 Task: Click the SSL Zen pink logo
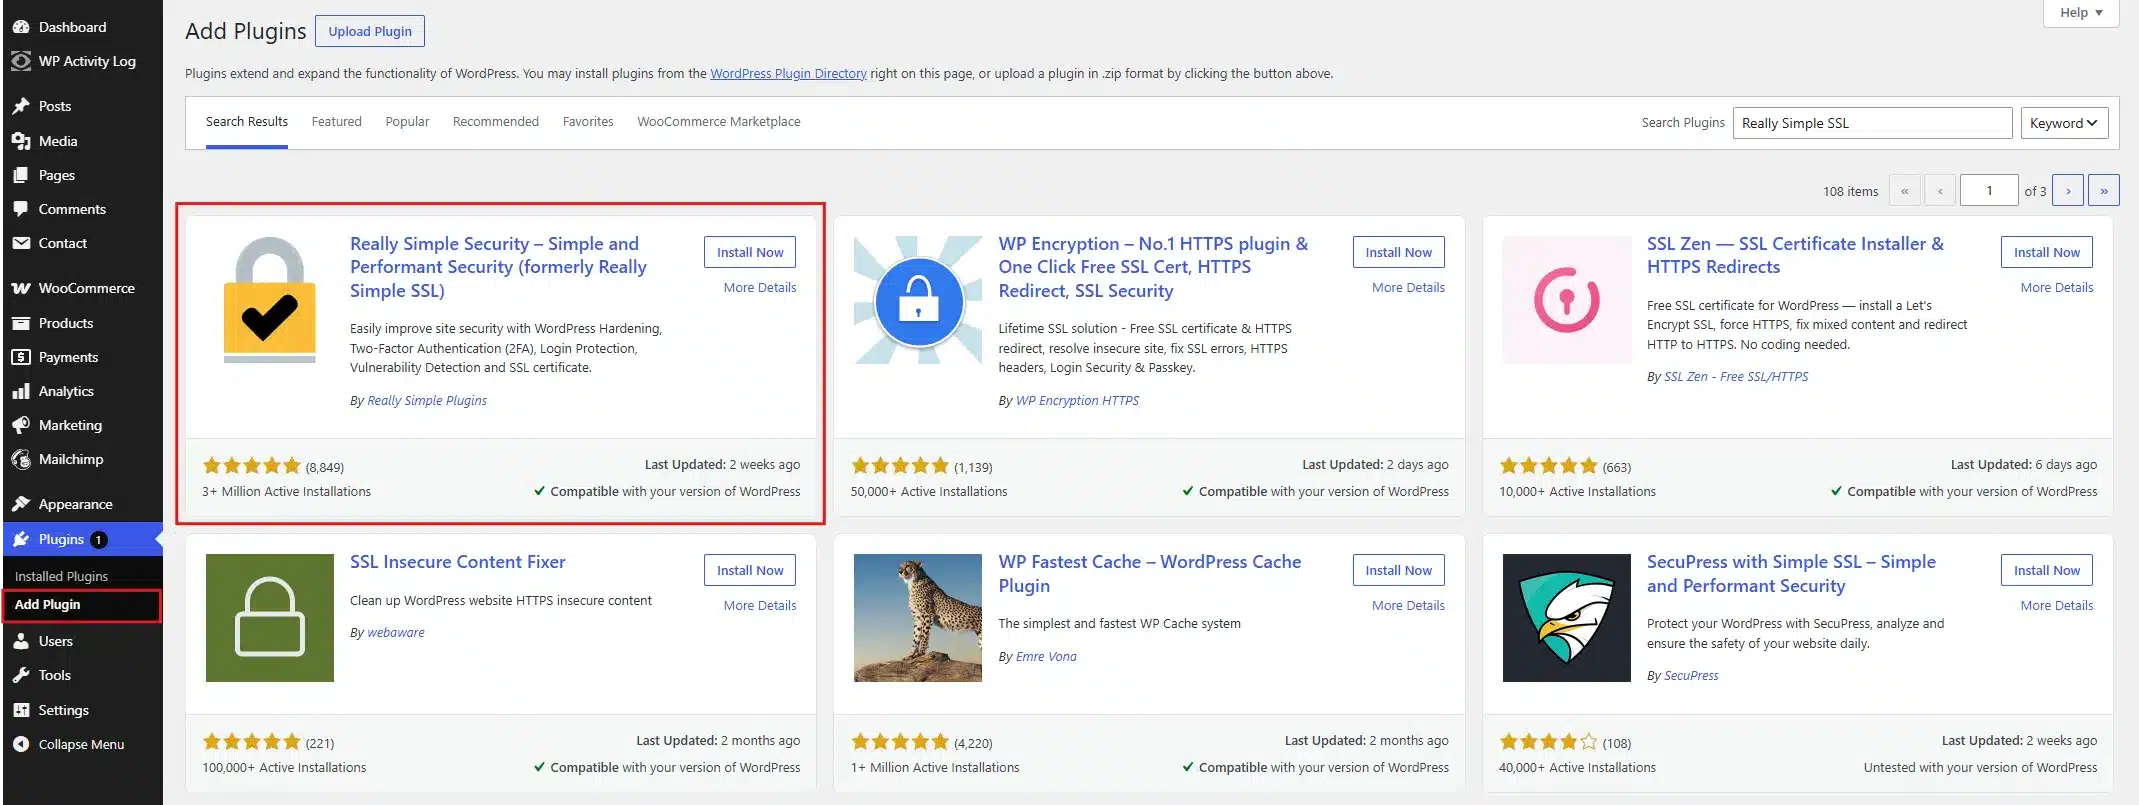(x=1566, y=300)
